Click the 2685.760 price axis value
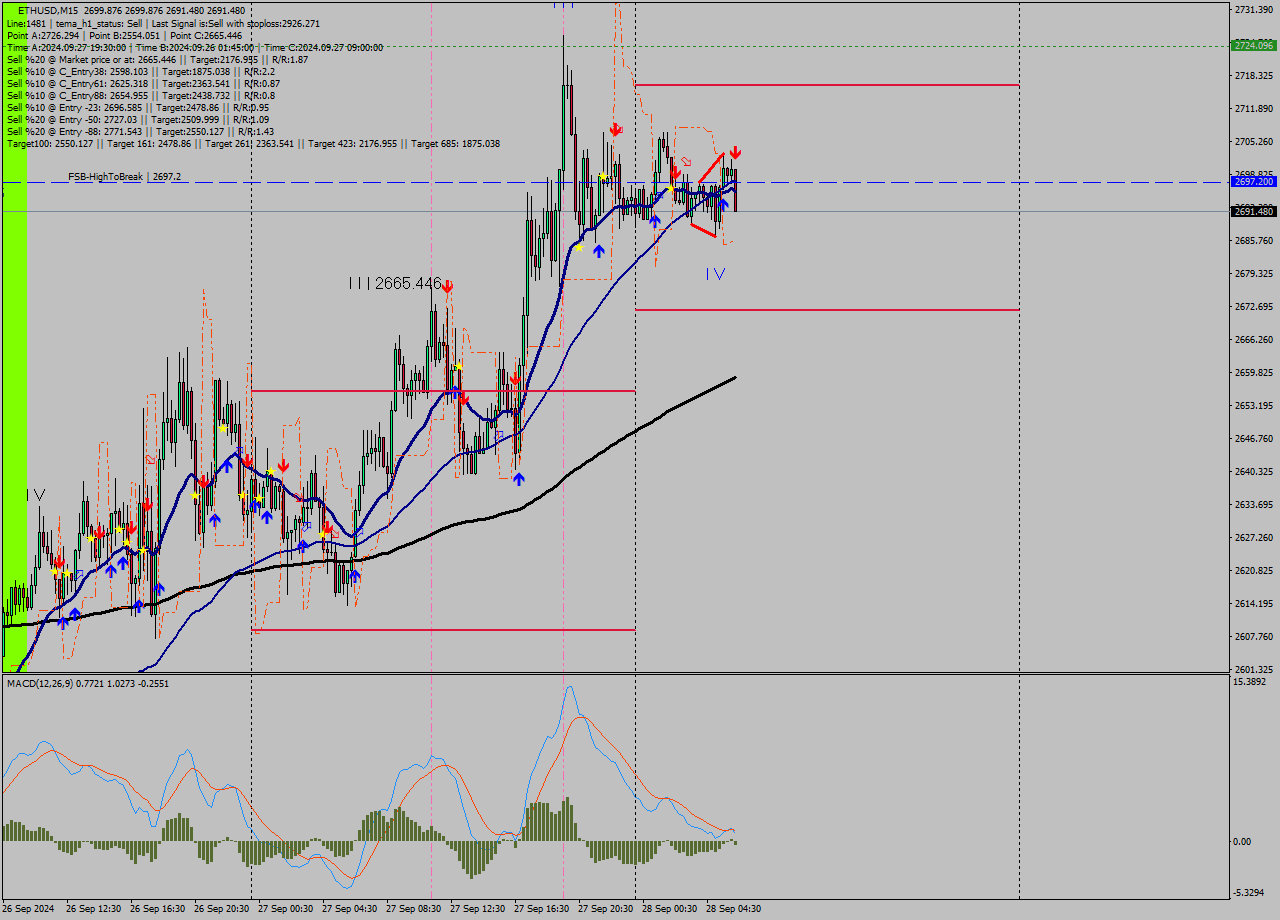The image size is (1280, 920). pos(1254,240)
